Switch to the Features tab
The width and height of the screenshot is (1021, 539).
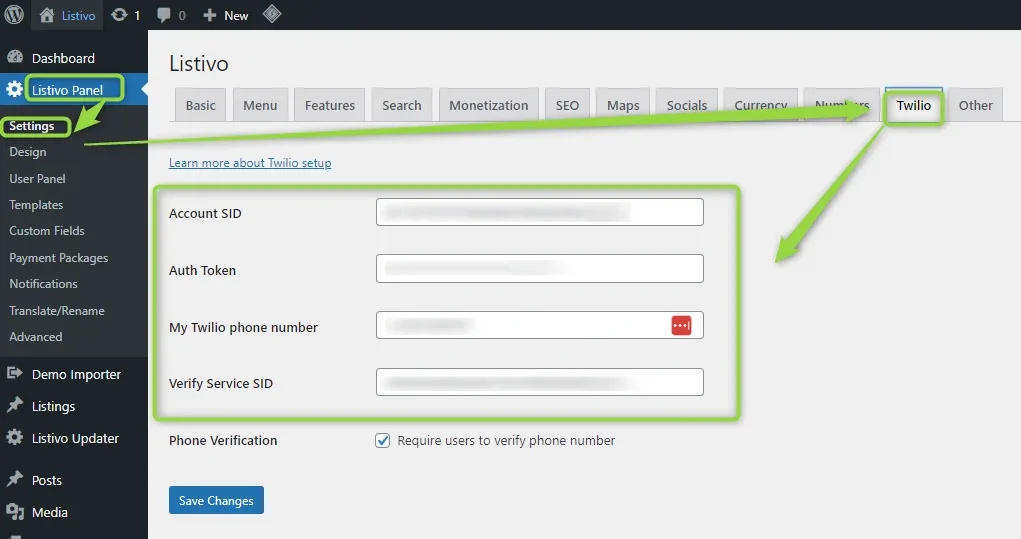(x=329, y=105)
